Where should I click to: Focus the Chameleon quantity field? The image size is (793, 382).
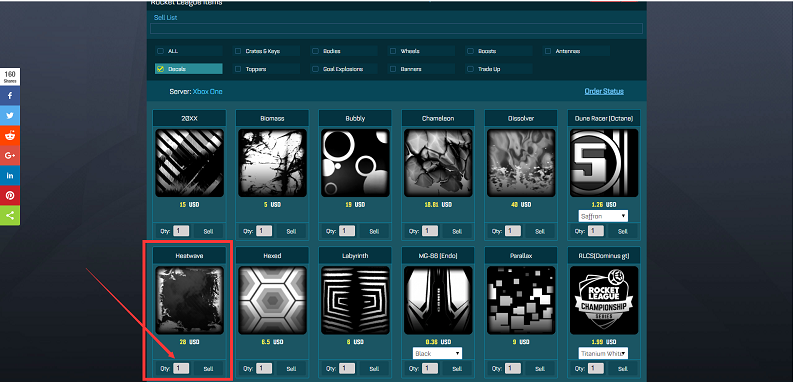tap(430, 231)
